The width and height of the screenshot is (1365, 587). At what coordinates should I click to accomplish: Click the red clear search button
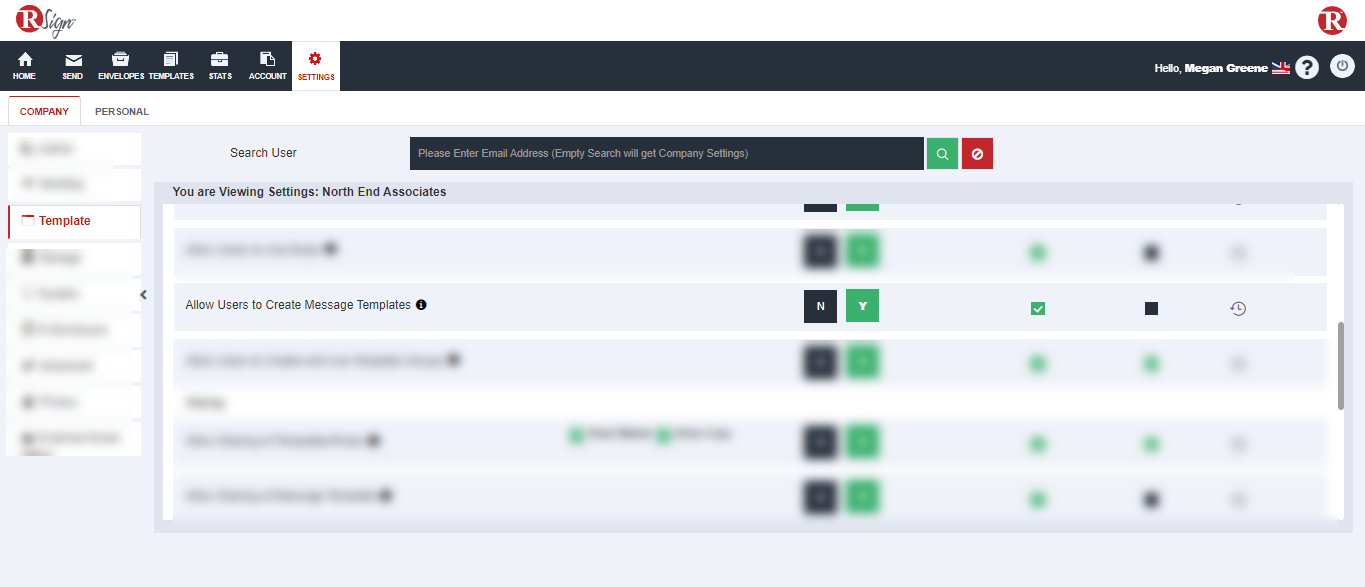pyautogui.click(x=977, y=153)
